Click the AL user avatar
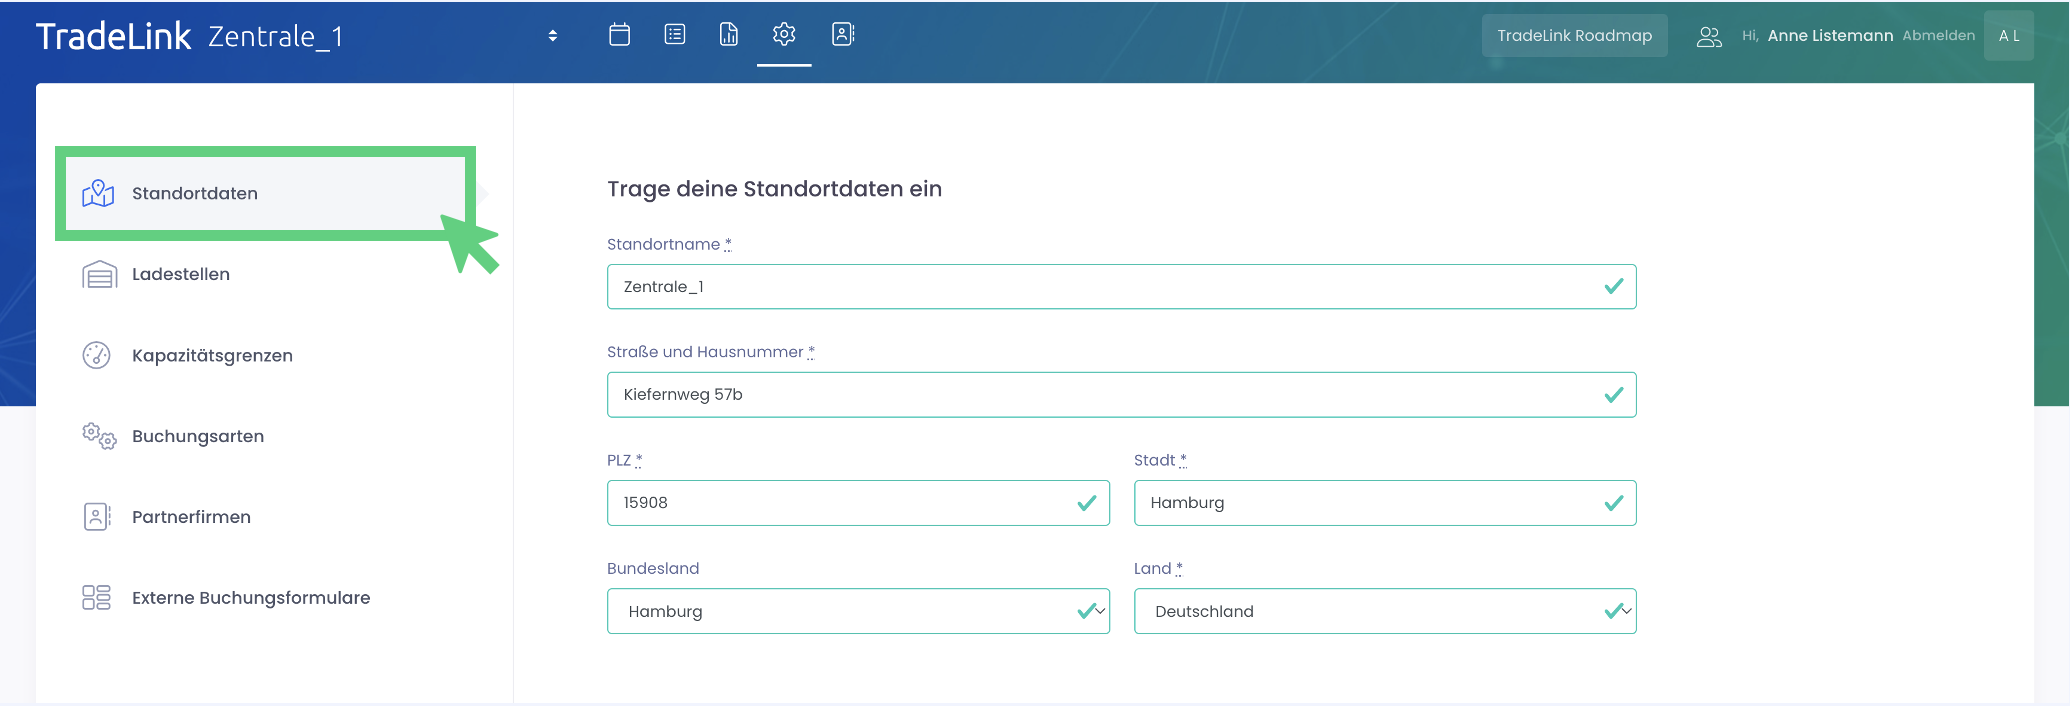The image size is (2070, 706). (2008, 36)
